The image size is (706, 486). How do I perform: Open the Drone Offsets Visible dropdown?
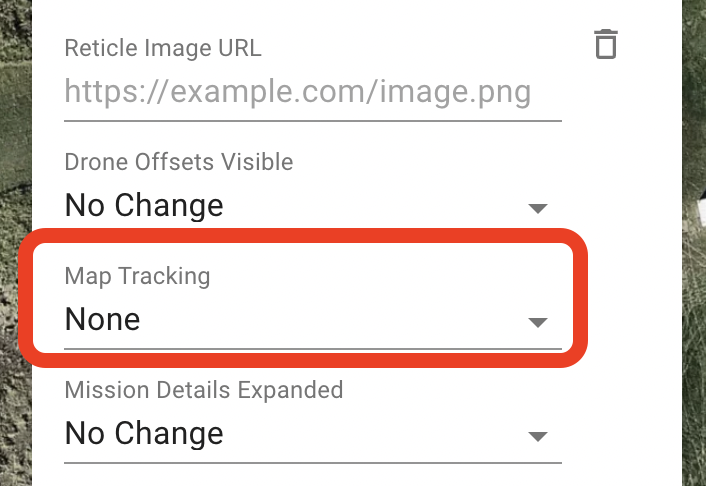pyautogui.click(x=313, y=206)
